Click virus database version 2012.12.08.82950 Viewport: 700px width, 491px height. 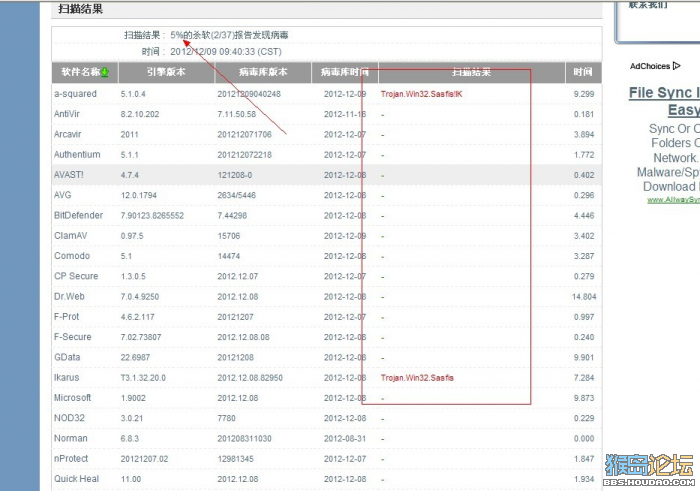coord(250,378)
